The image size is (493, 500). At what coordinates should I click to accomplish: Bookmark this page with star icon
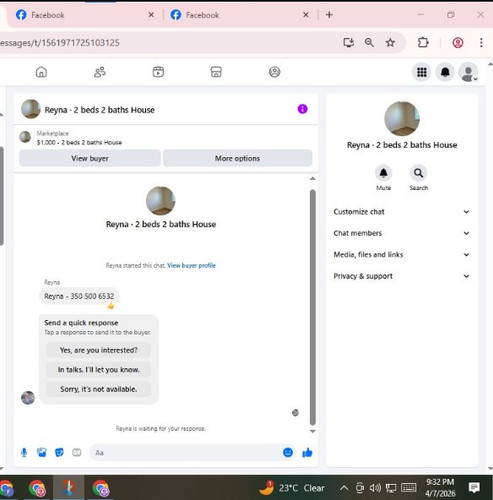click(390, 43)
